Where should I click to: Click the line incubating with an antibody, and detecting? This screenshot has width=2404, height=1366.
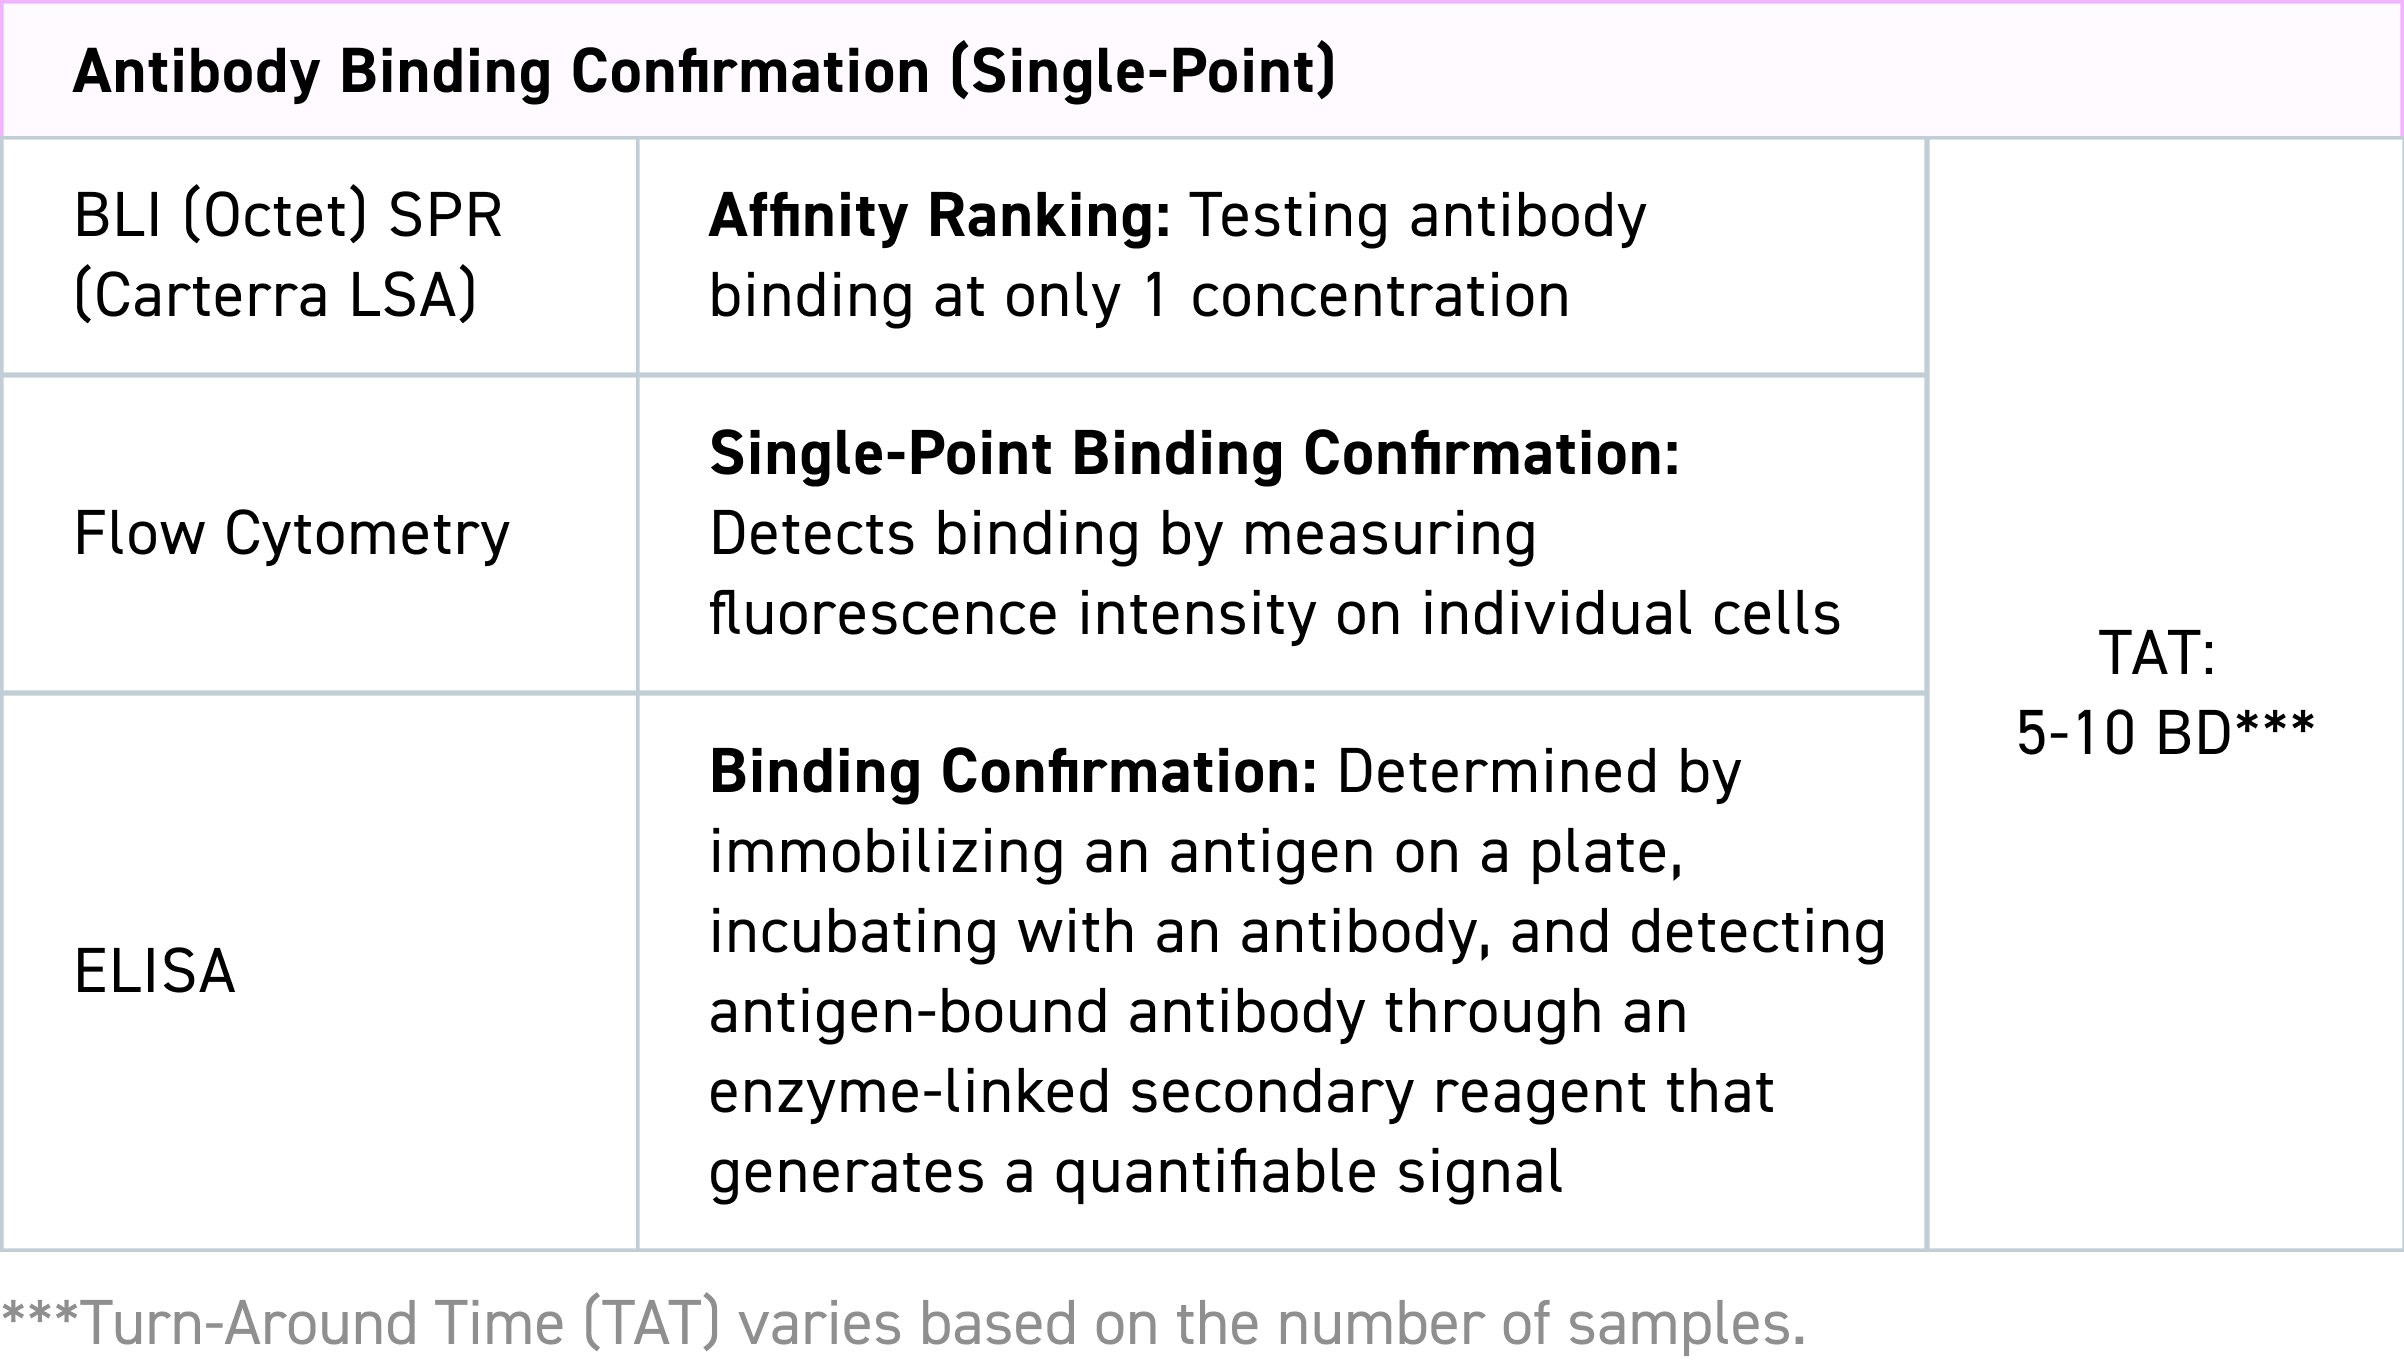(1297, 932)
